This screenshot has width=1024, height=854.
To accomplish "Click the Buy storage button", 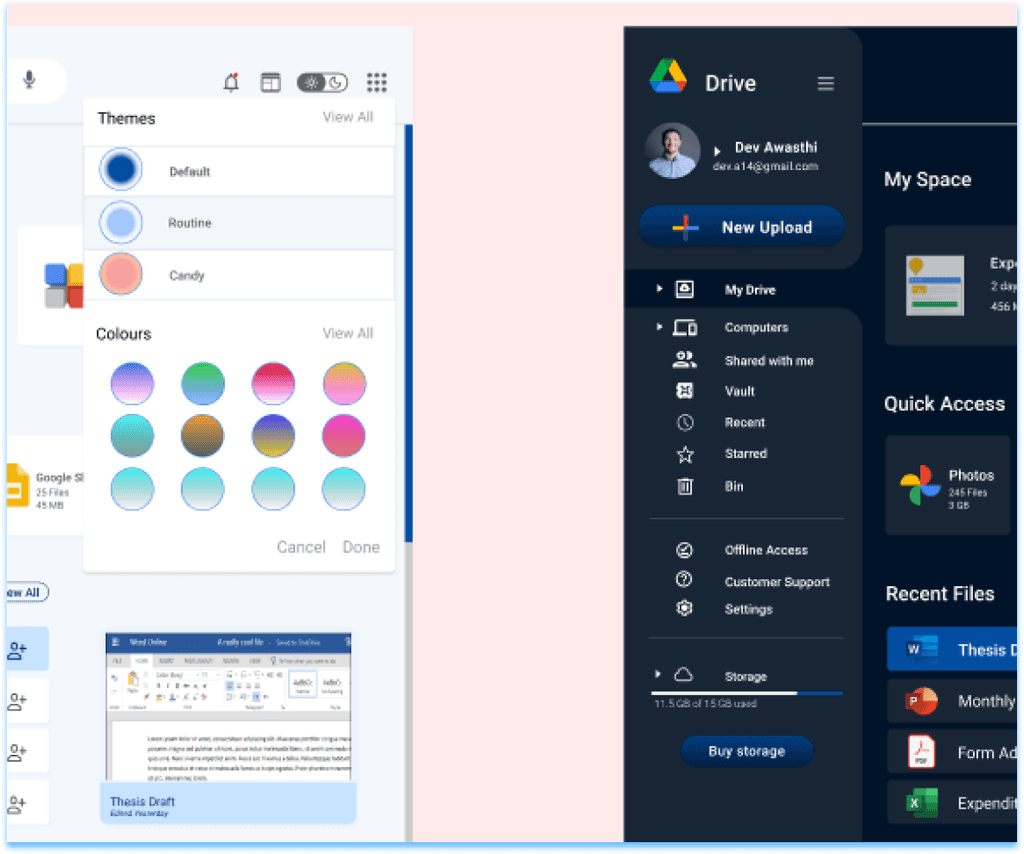I will point(747,751).
